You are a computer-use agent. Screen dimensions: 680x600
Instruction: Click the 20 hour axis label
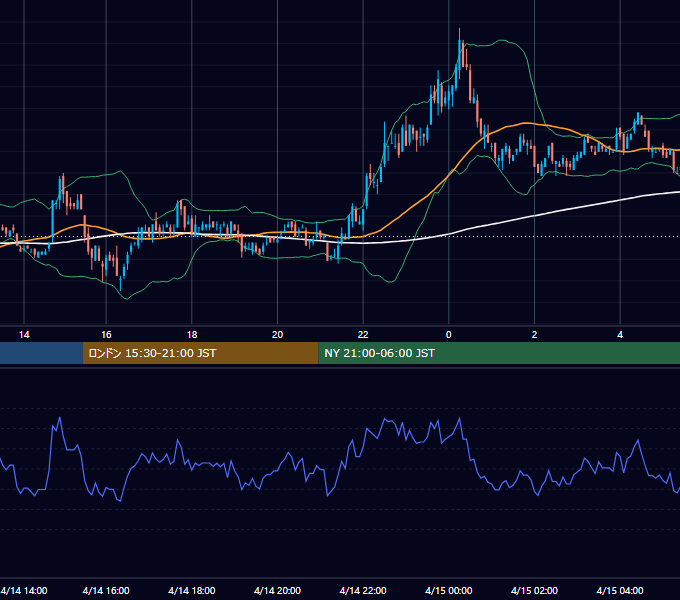click(x=278, y=335)
